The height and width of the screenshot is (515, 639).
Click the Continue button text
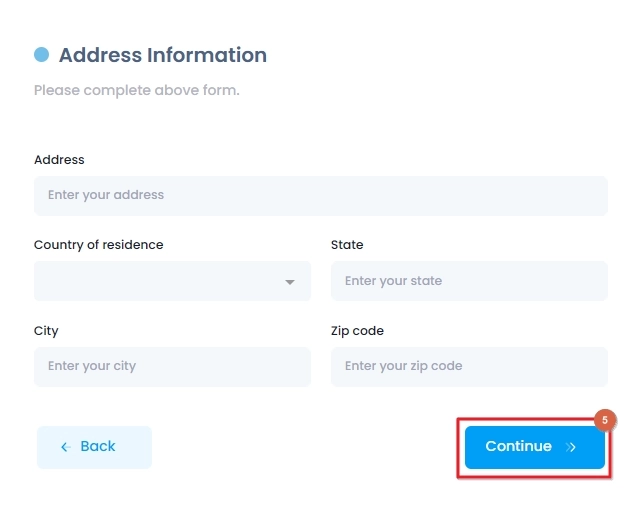[x=518, y=446]
